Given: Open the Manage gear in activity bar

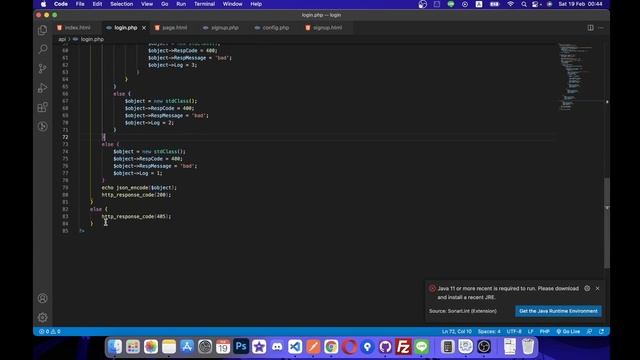Looking at the screenshot, I should [x=42, y=317].
